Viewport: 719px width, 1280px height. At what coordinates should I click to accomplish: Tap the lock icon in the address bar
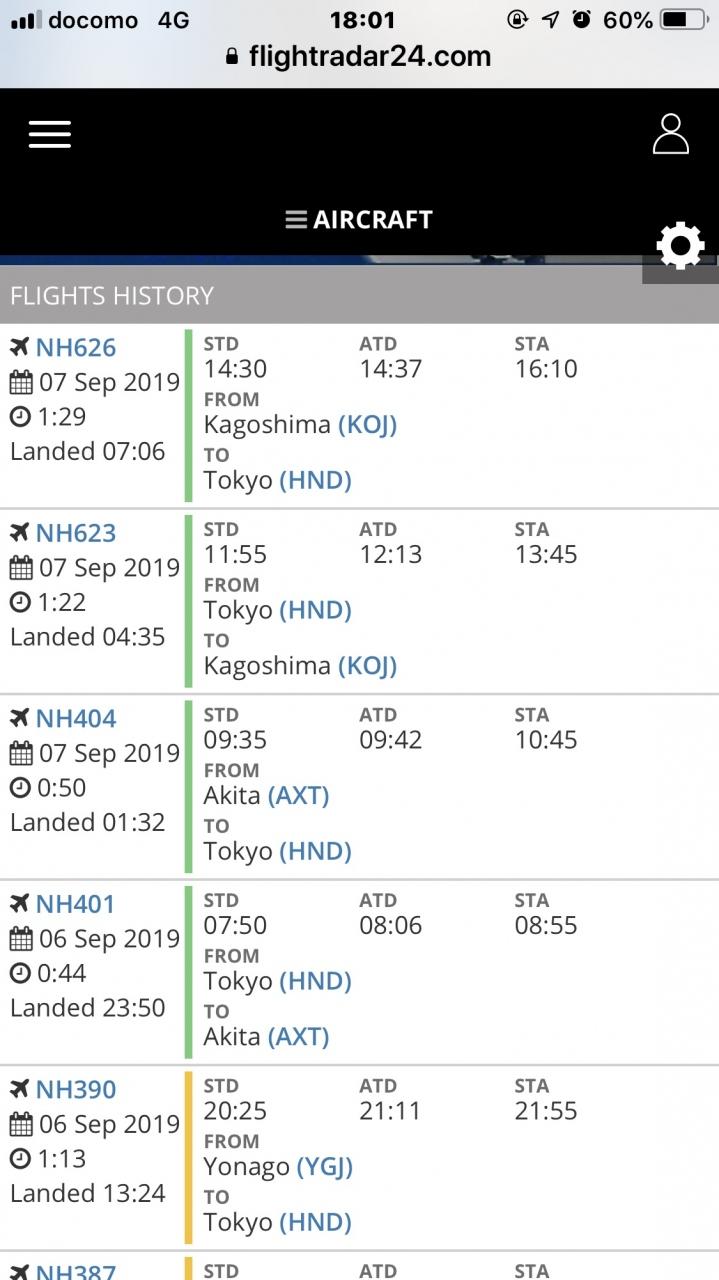point(233,57)
